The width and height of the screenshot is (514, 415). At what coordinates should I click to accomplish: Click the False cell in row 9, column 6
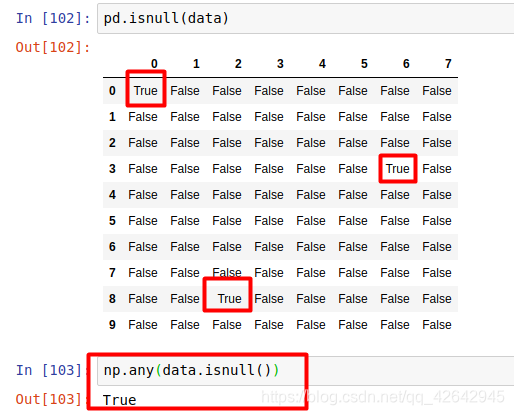pos(395,325)
